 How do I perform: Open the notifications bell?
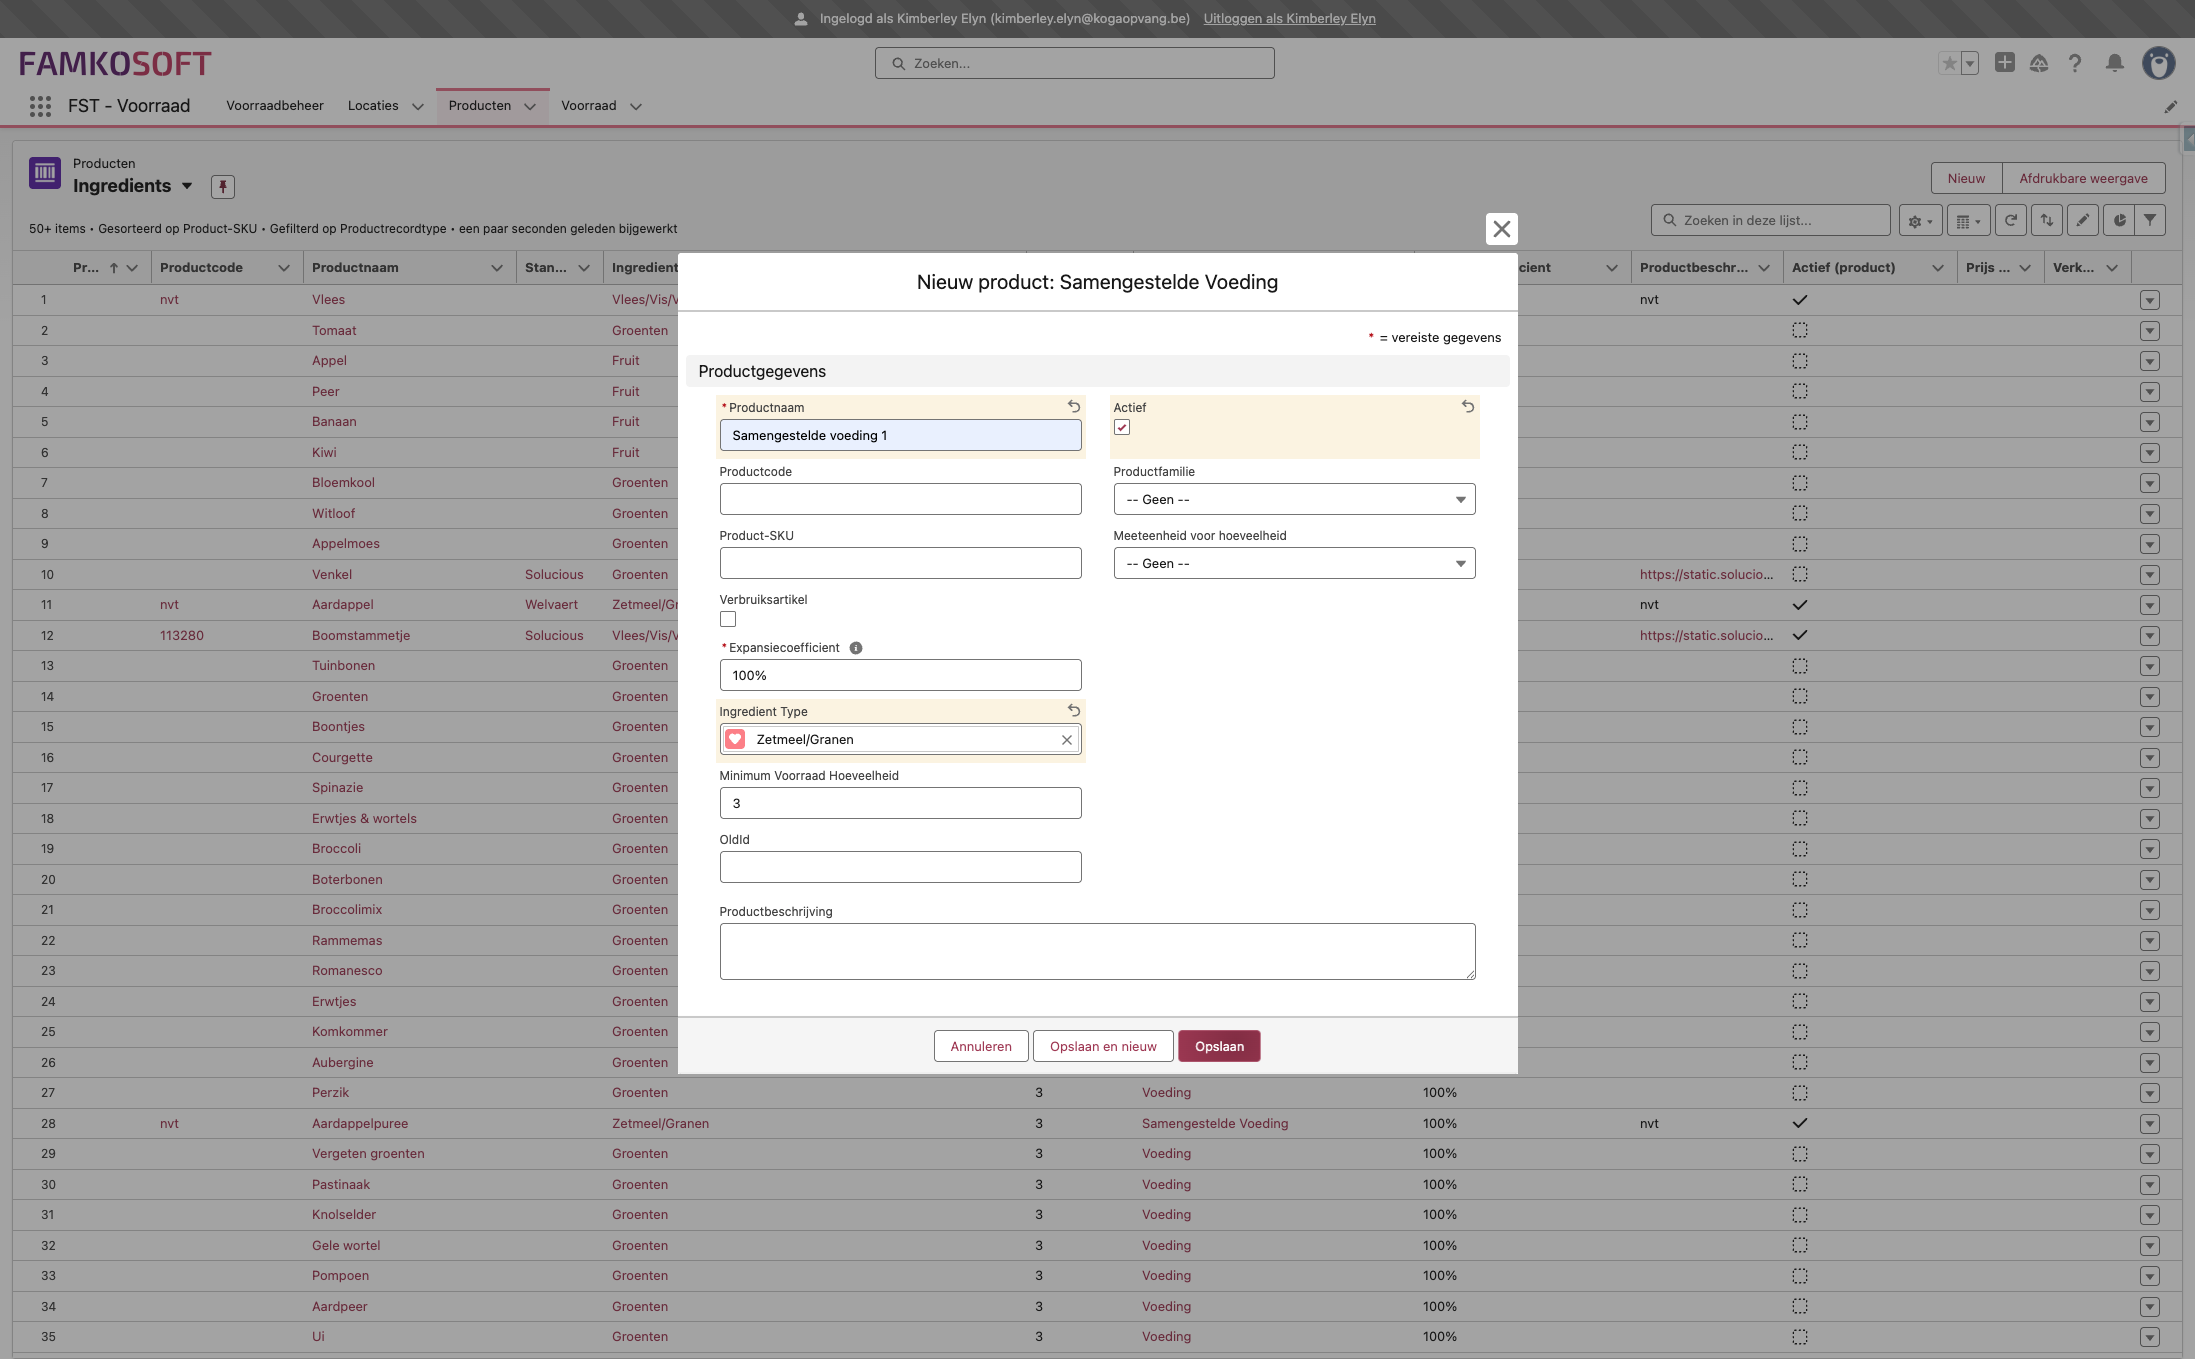tap(2114, 63)
